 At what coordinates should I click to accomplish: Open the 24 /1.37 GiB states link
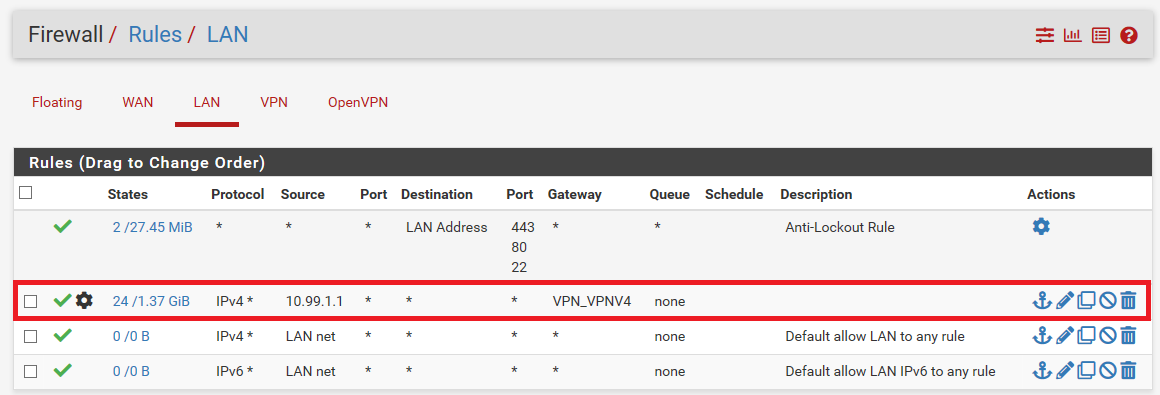(151, 301)
